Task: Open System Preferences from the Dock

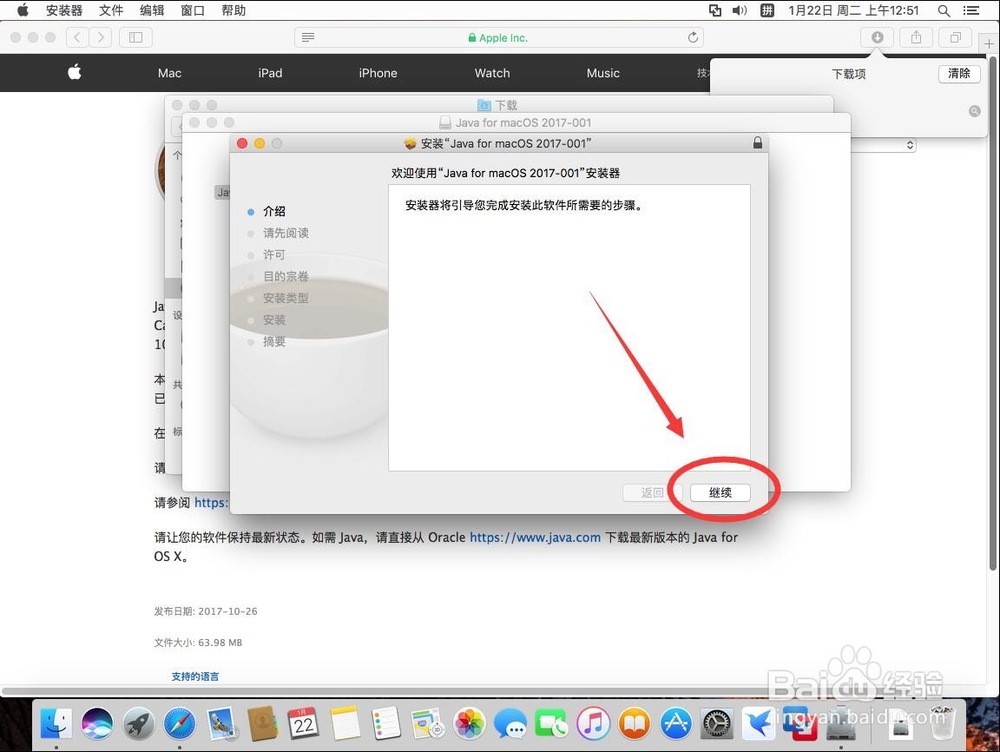Action: tap(716, 723)
